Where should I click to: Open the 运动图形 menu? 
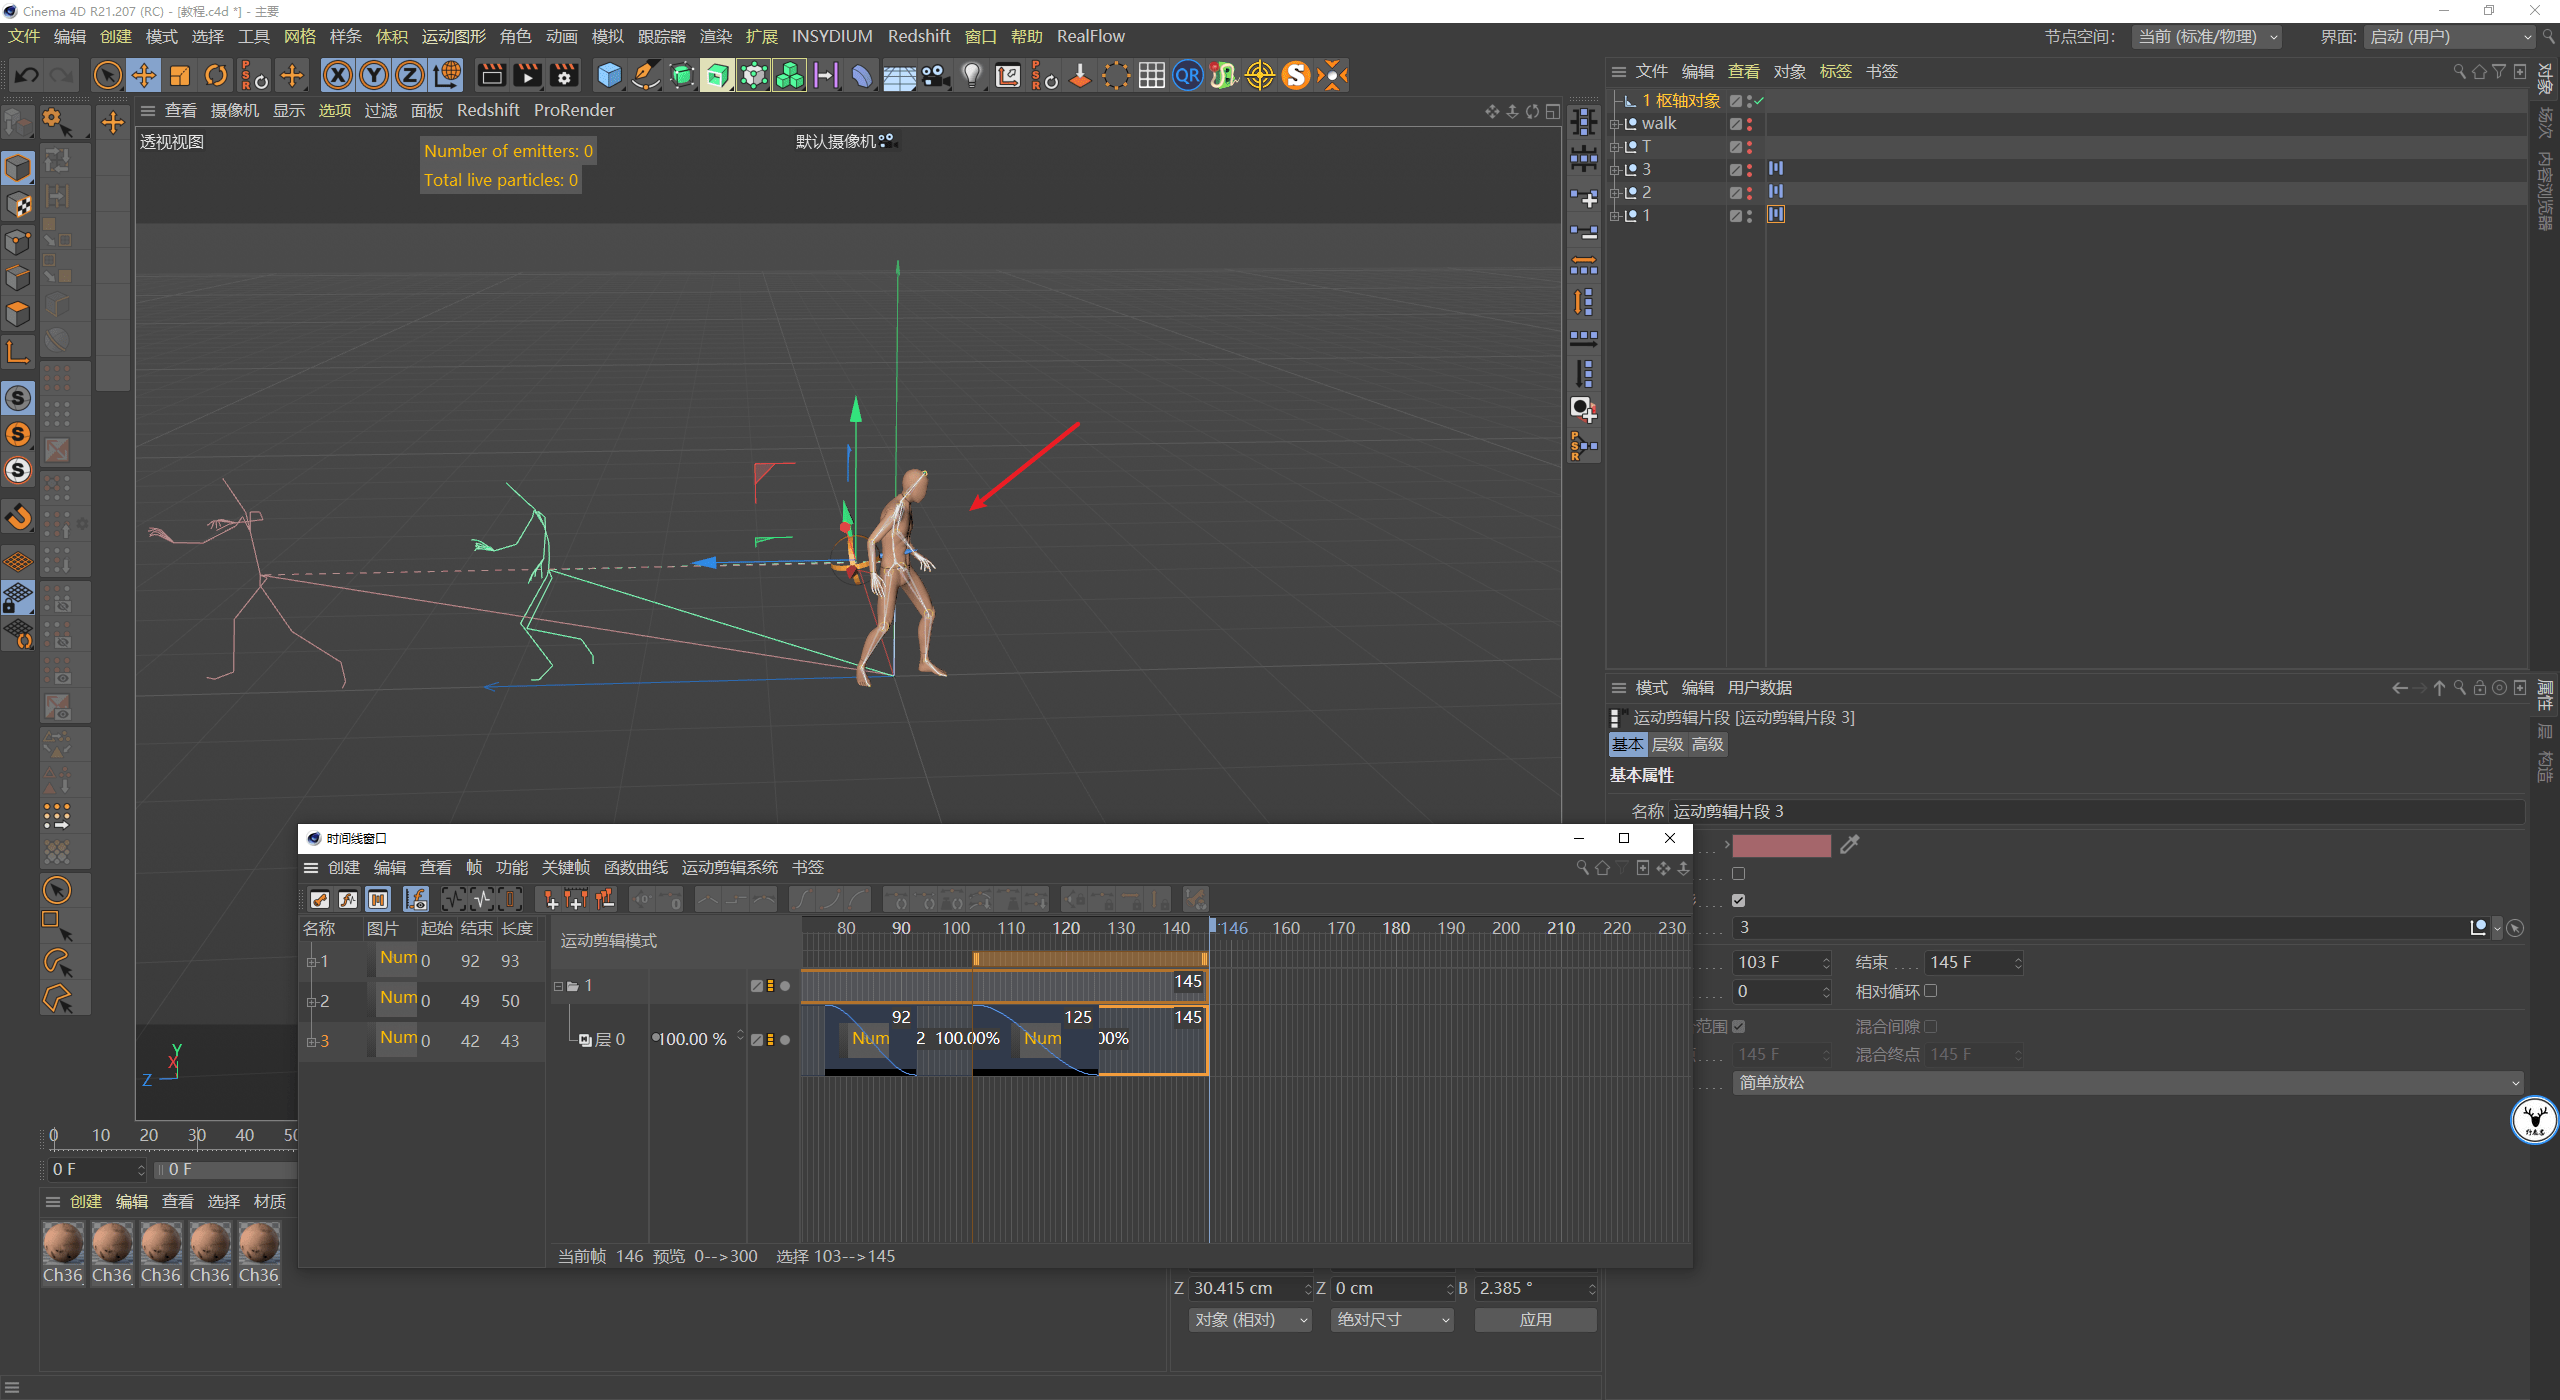[453, 36]
